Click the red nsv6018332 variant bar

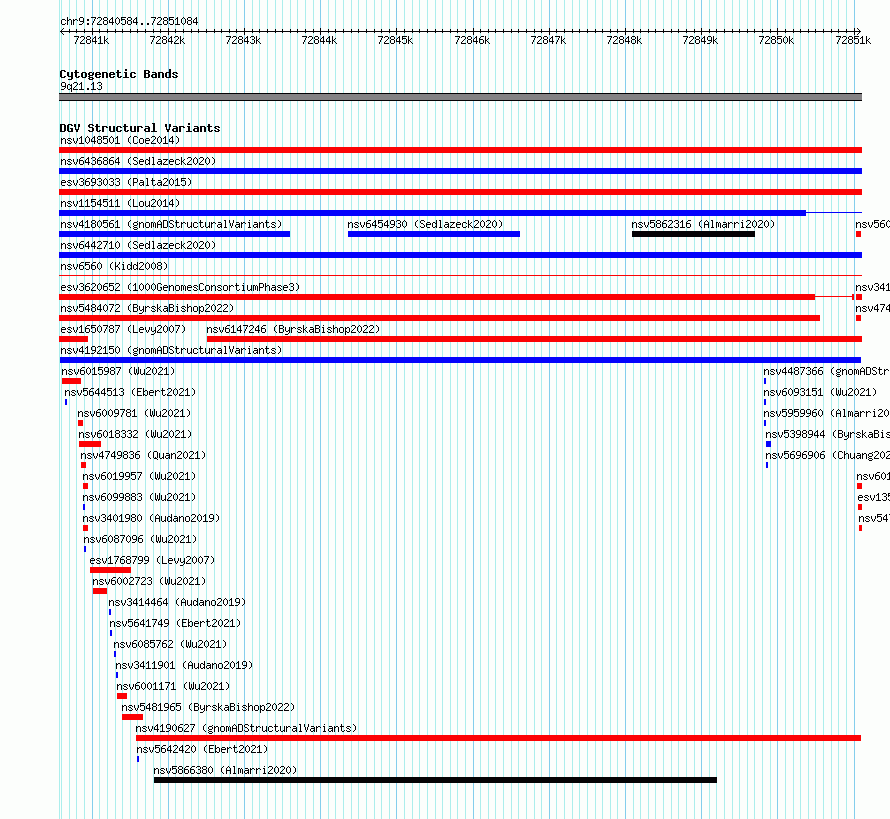click(x=90, y=444)
